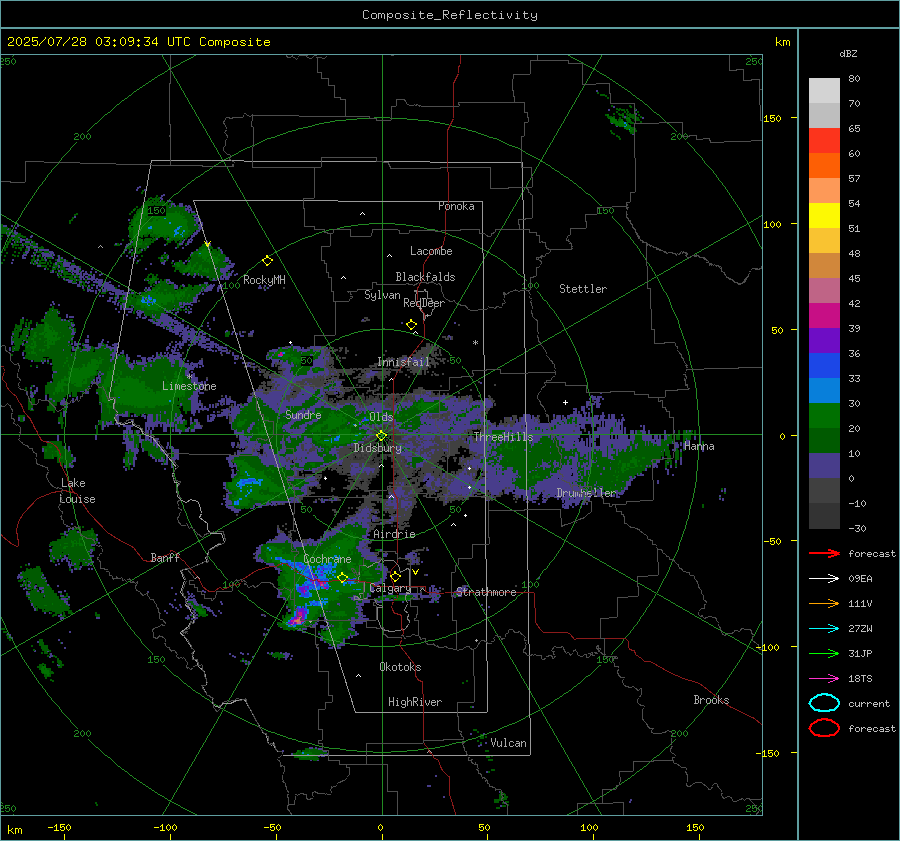Select the 65 dBZ red color swatch

(x=824, y=140)
